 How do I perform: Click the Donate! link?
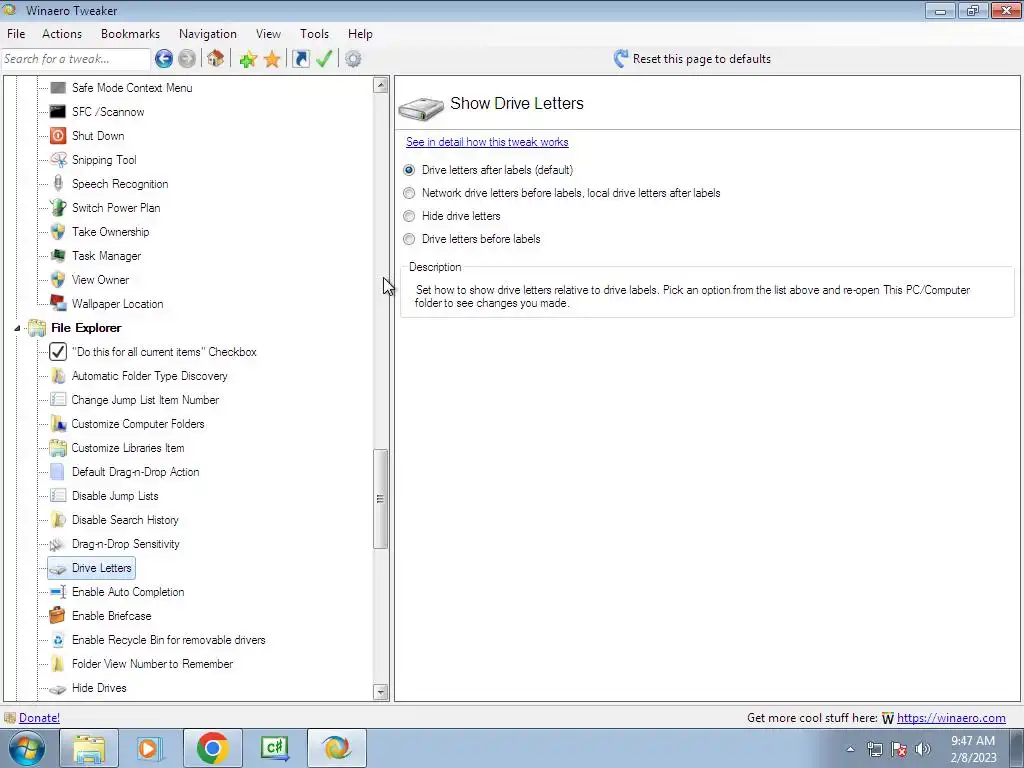pos(39,718)
